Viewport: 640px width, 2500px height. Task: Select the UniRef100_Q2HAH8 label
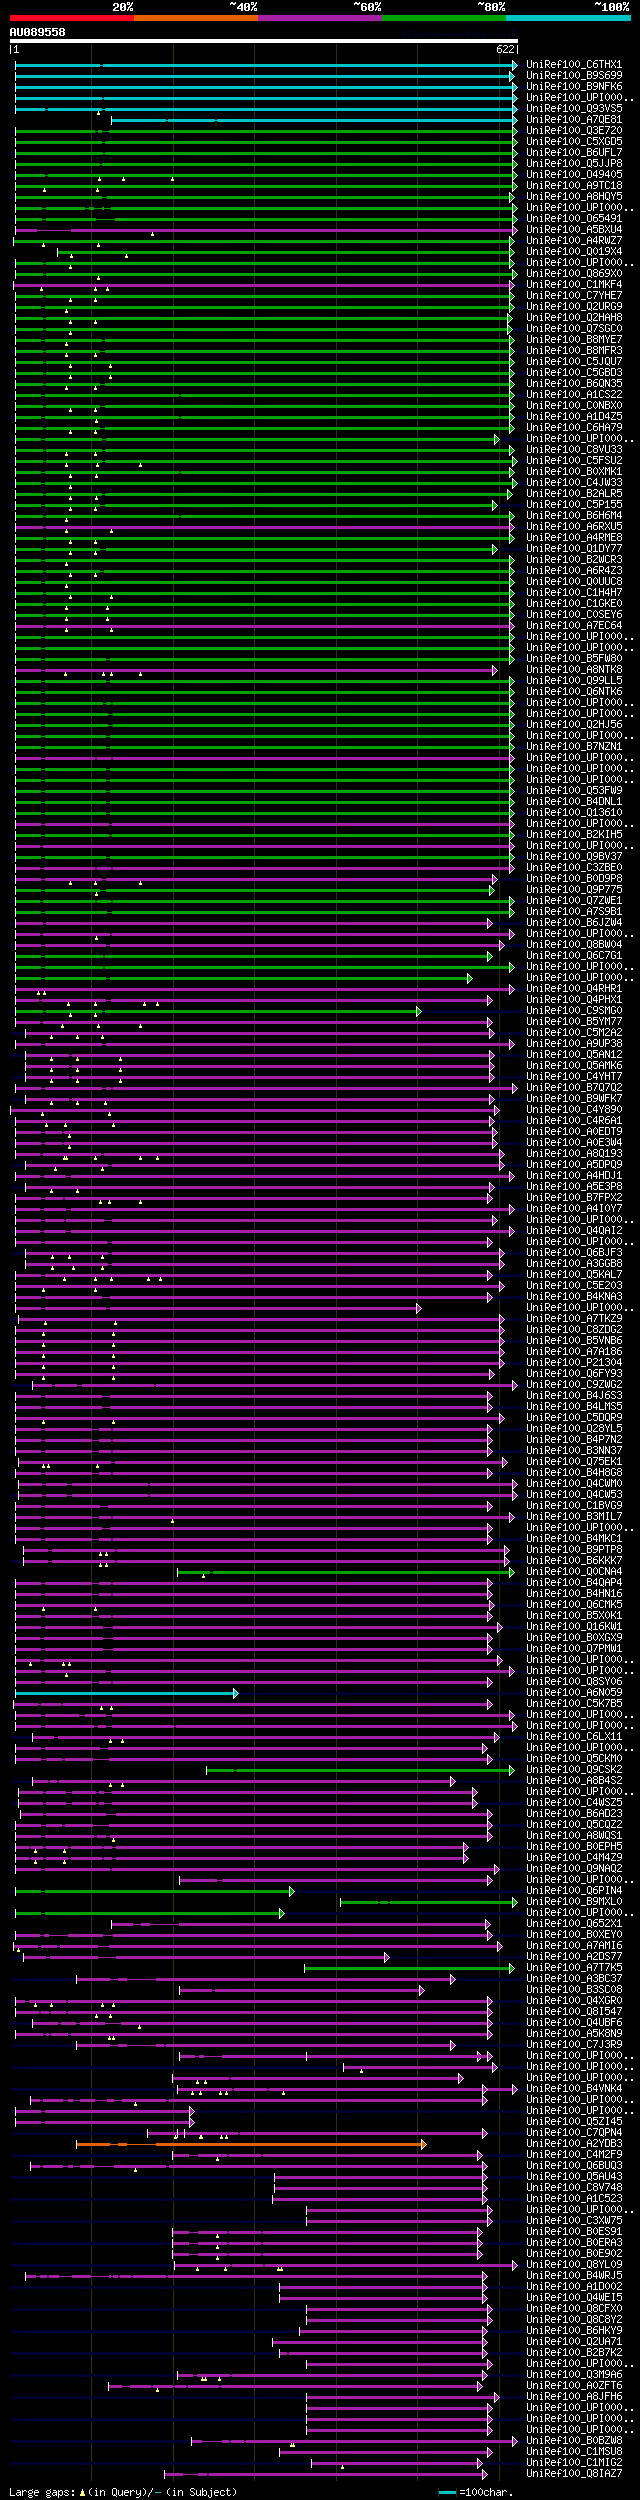click(574, 318)
